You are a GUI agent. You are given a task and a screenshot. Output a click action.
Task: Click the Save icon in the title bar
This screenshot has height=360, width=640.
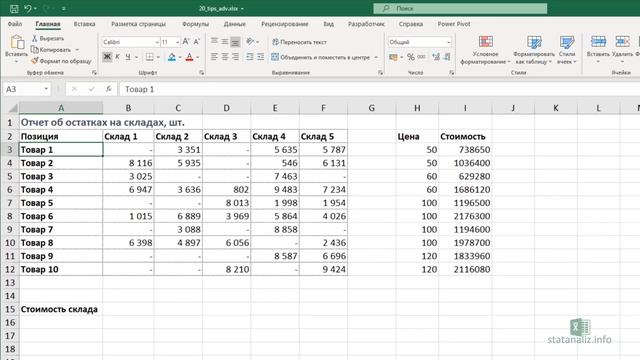pyautogui.click(x=14, y=8)
